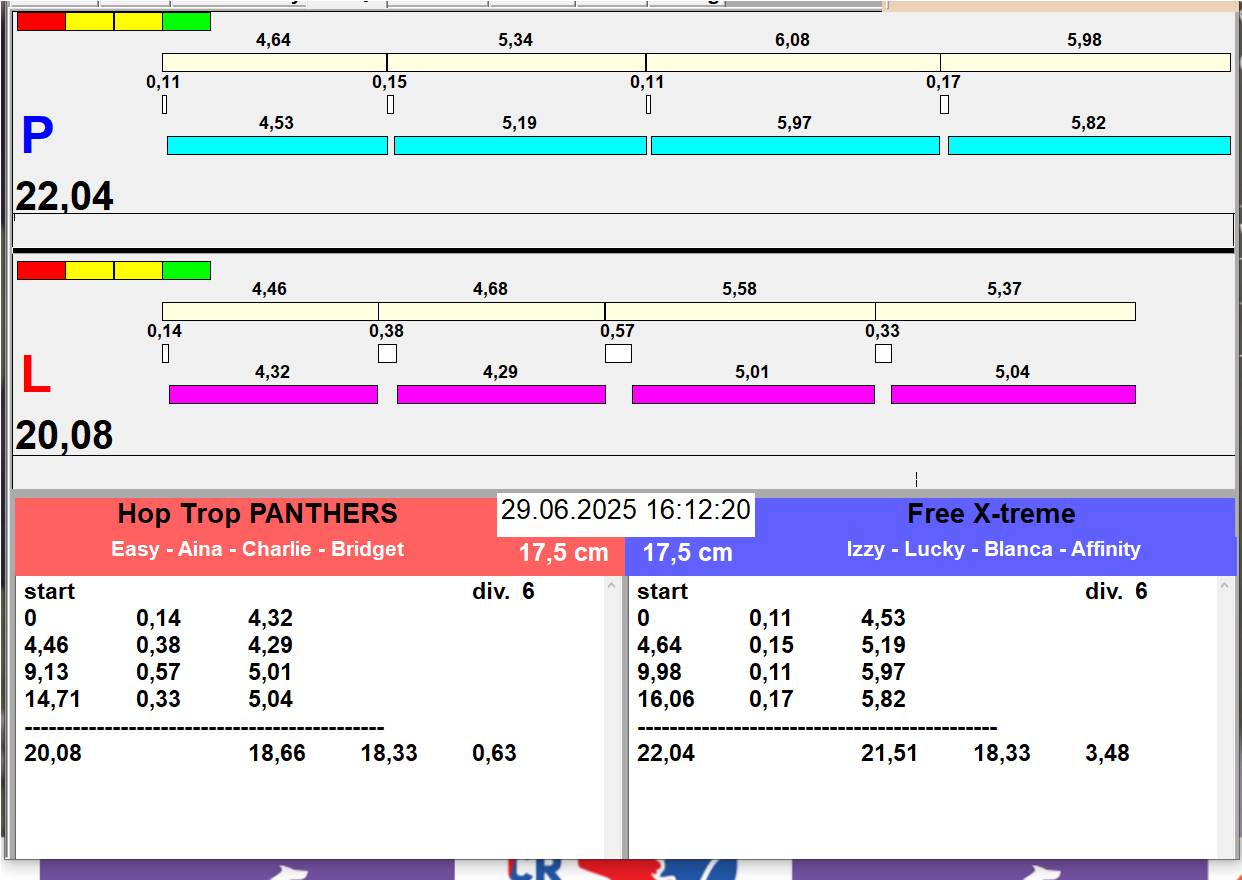Click the 0,17 crossing marker box in lane P

click(944, 104)
